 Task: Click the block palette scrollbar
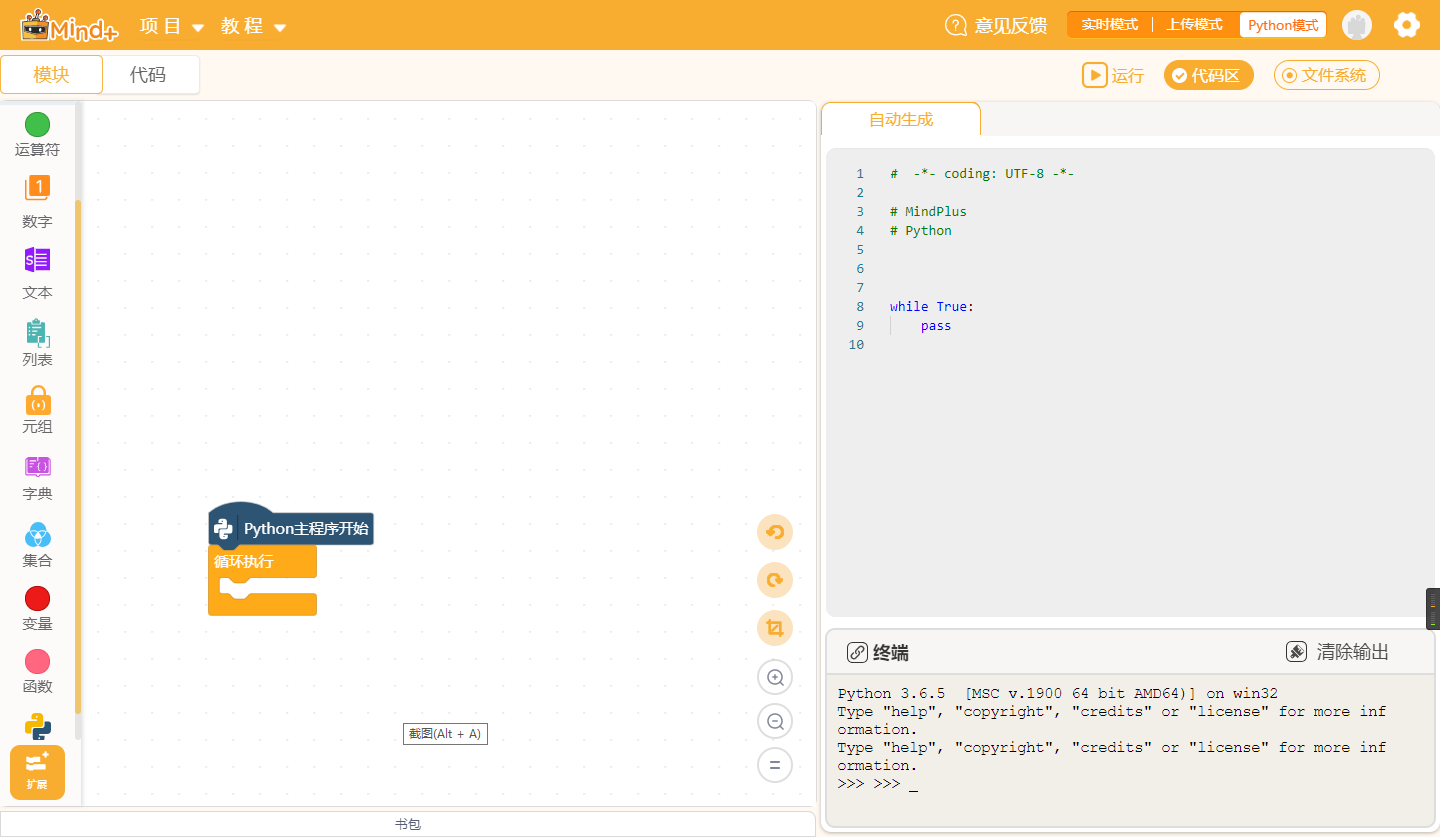(x=78, y=455)
